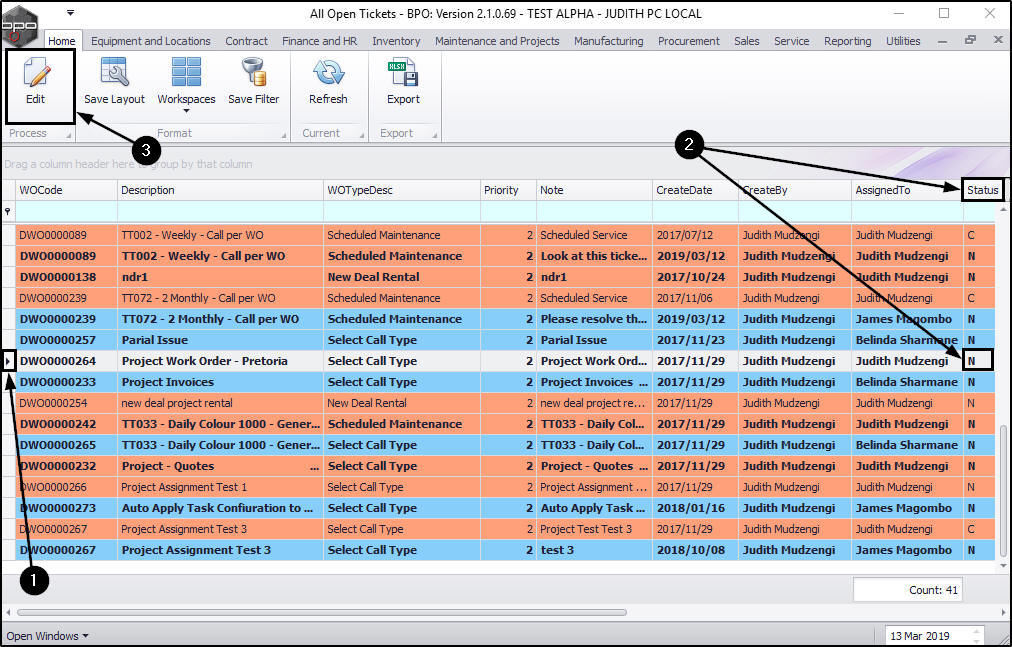The image size is (1012, 647).
Task: Refresh the ticket list
Action: point(328,72)
